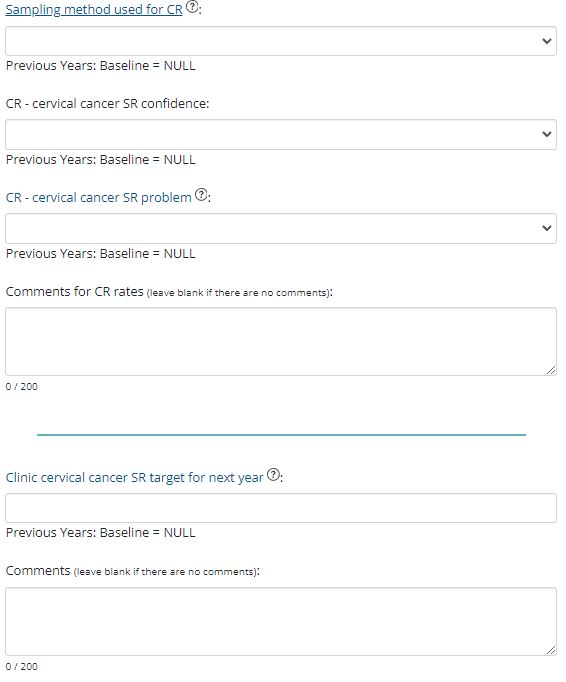Click the 'CR - cervical cancer SR confidence' label
This screenshot has width=566, height=682.
point(107,104)
